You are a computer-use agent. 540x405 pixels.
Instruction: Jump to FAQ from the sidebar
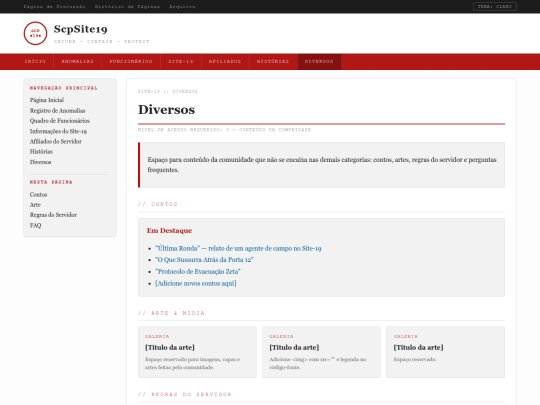click(35, 225)
